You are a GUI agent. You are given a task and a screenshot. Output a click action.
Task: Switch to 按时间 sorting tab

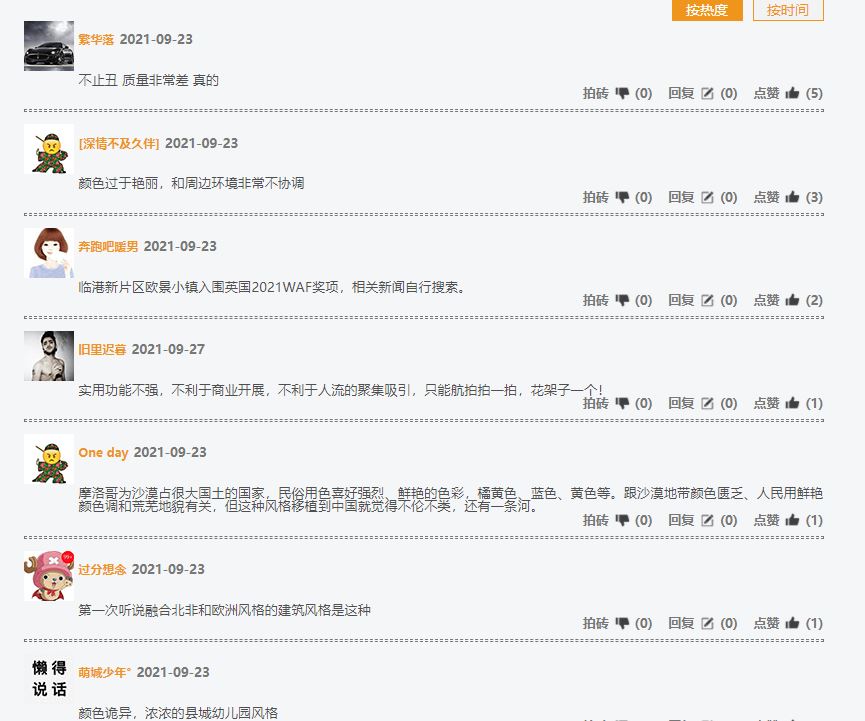pos(787,10)
